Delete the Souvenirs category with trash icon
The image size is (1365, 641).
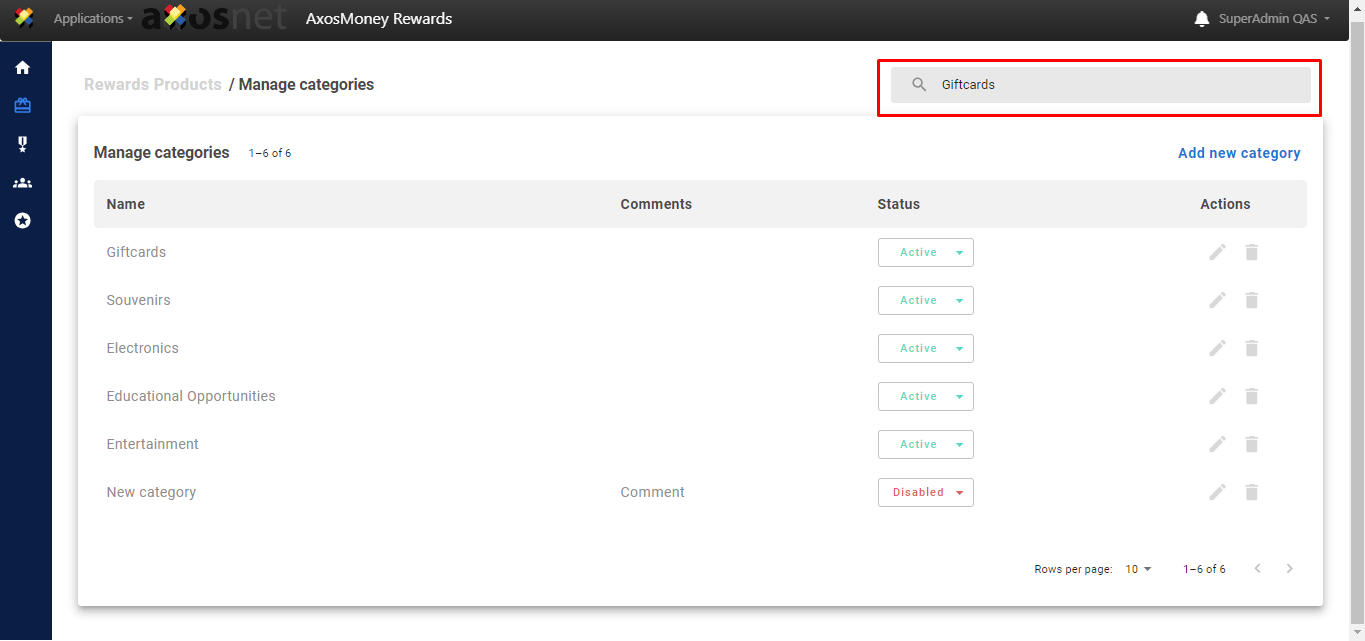coord(1251,300)
